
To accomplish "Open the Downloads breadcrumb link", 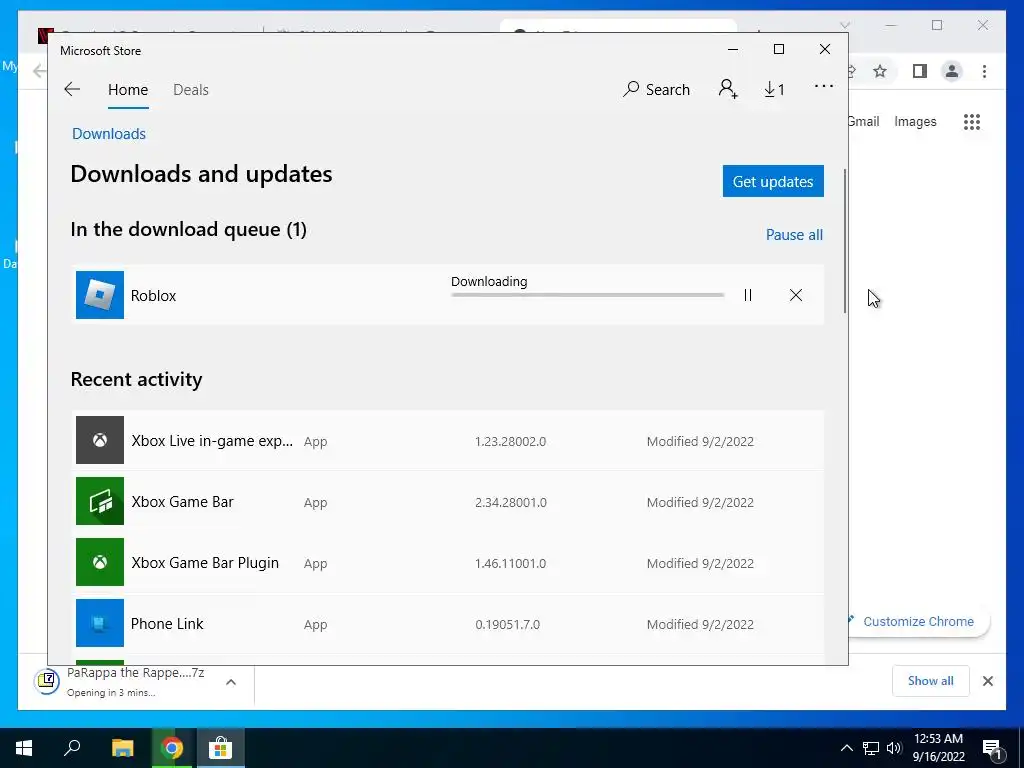I will point(109,133).
